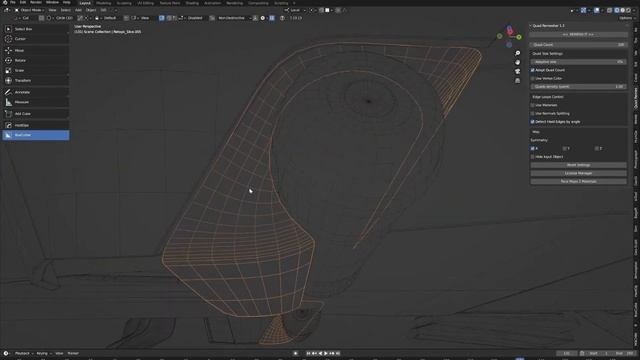Screen dimensions: 640x360
Task: Activate the Move tool
Action: pos(36,50)
